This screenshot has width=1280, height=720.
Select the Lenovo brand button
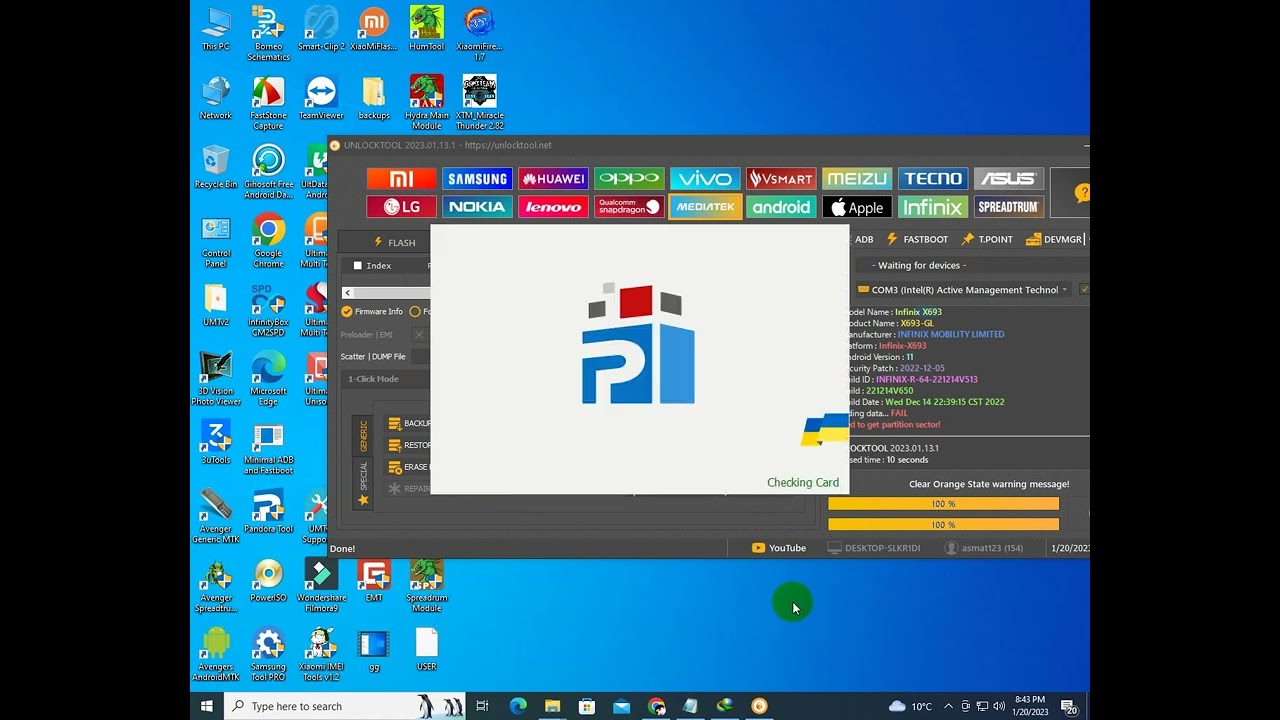(x=553, y=207)
